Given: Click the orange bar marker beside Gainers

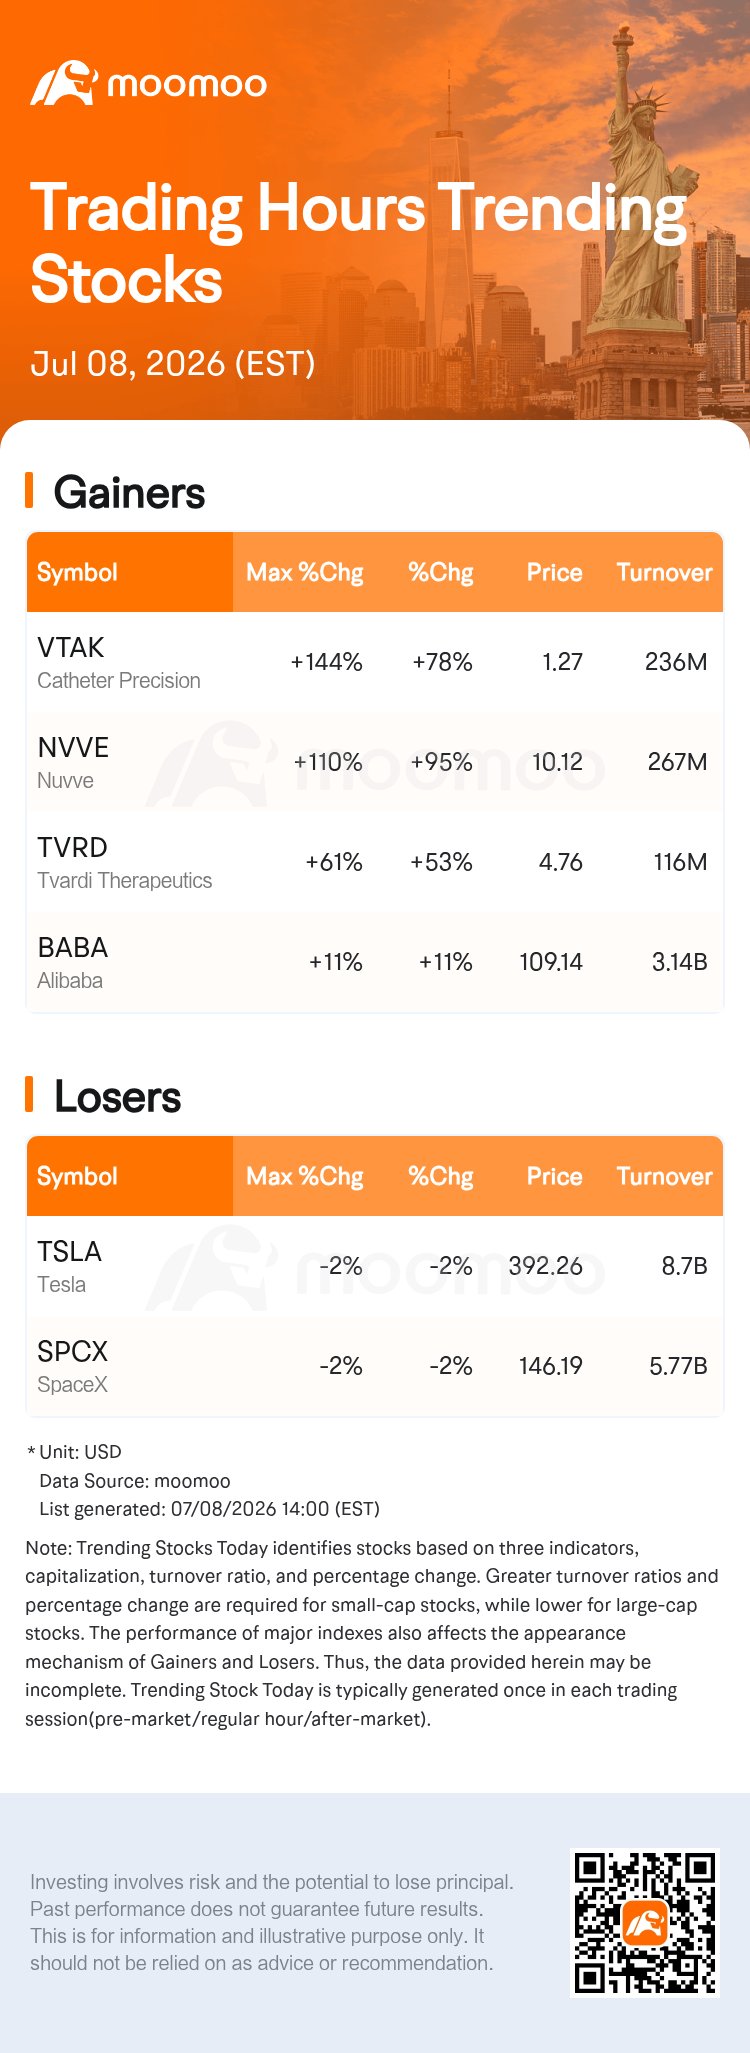Looking at the screenshot, I should 29,490.
